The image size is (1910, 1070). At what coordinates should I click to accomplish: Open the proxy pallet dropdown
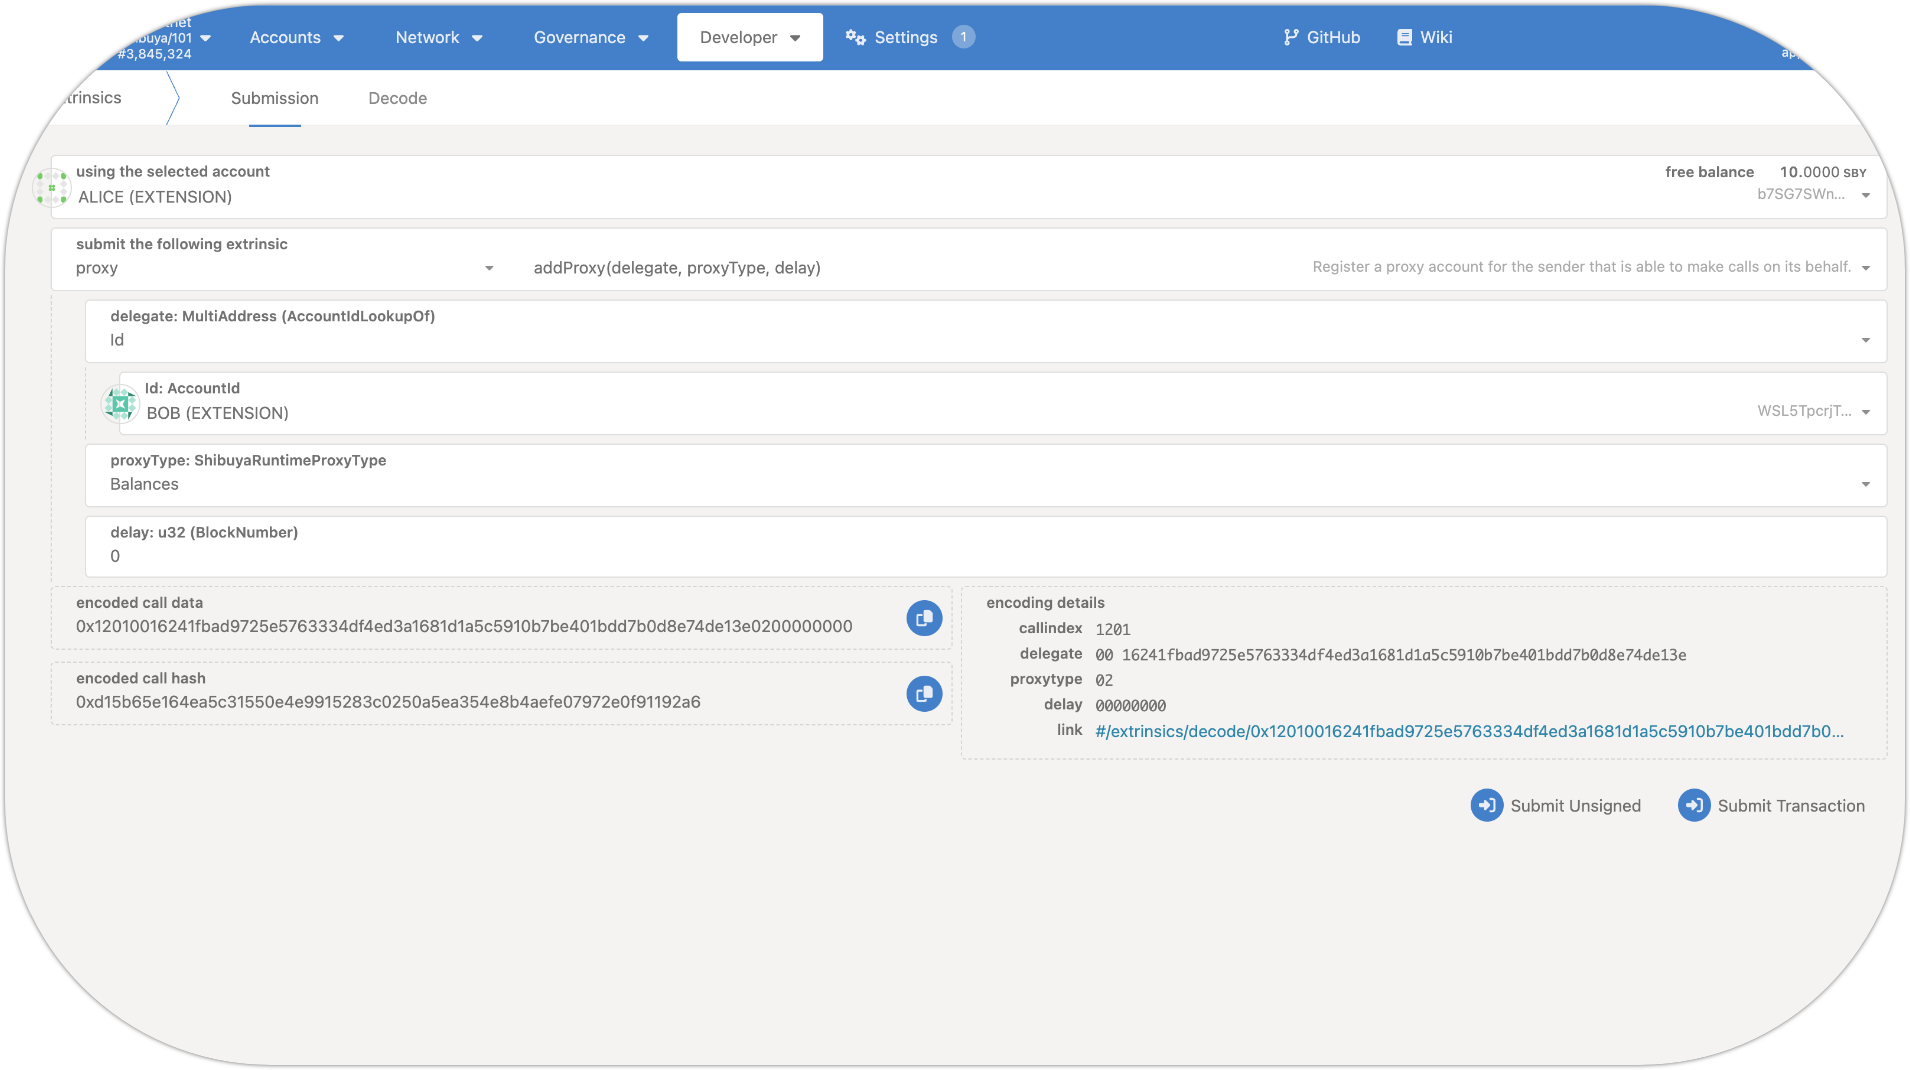coord(285,268)
